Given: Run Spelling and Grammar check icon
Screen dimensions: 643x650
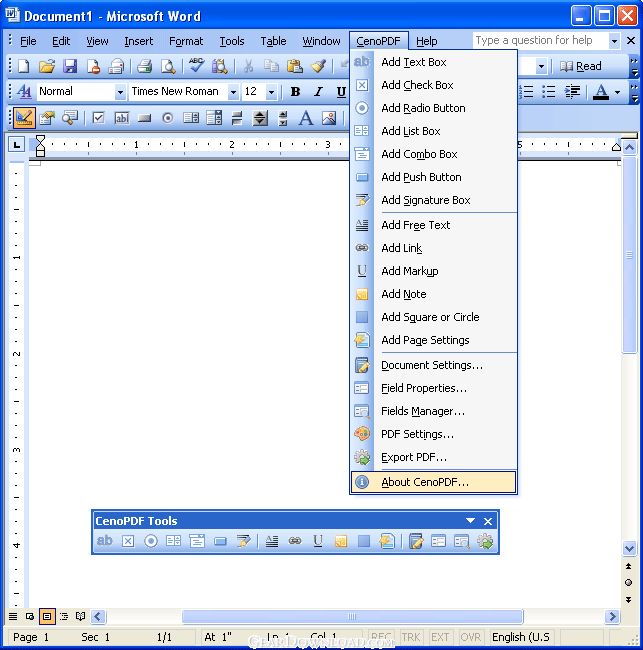Looking at the screenshot, I should [x=196, y=65].
